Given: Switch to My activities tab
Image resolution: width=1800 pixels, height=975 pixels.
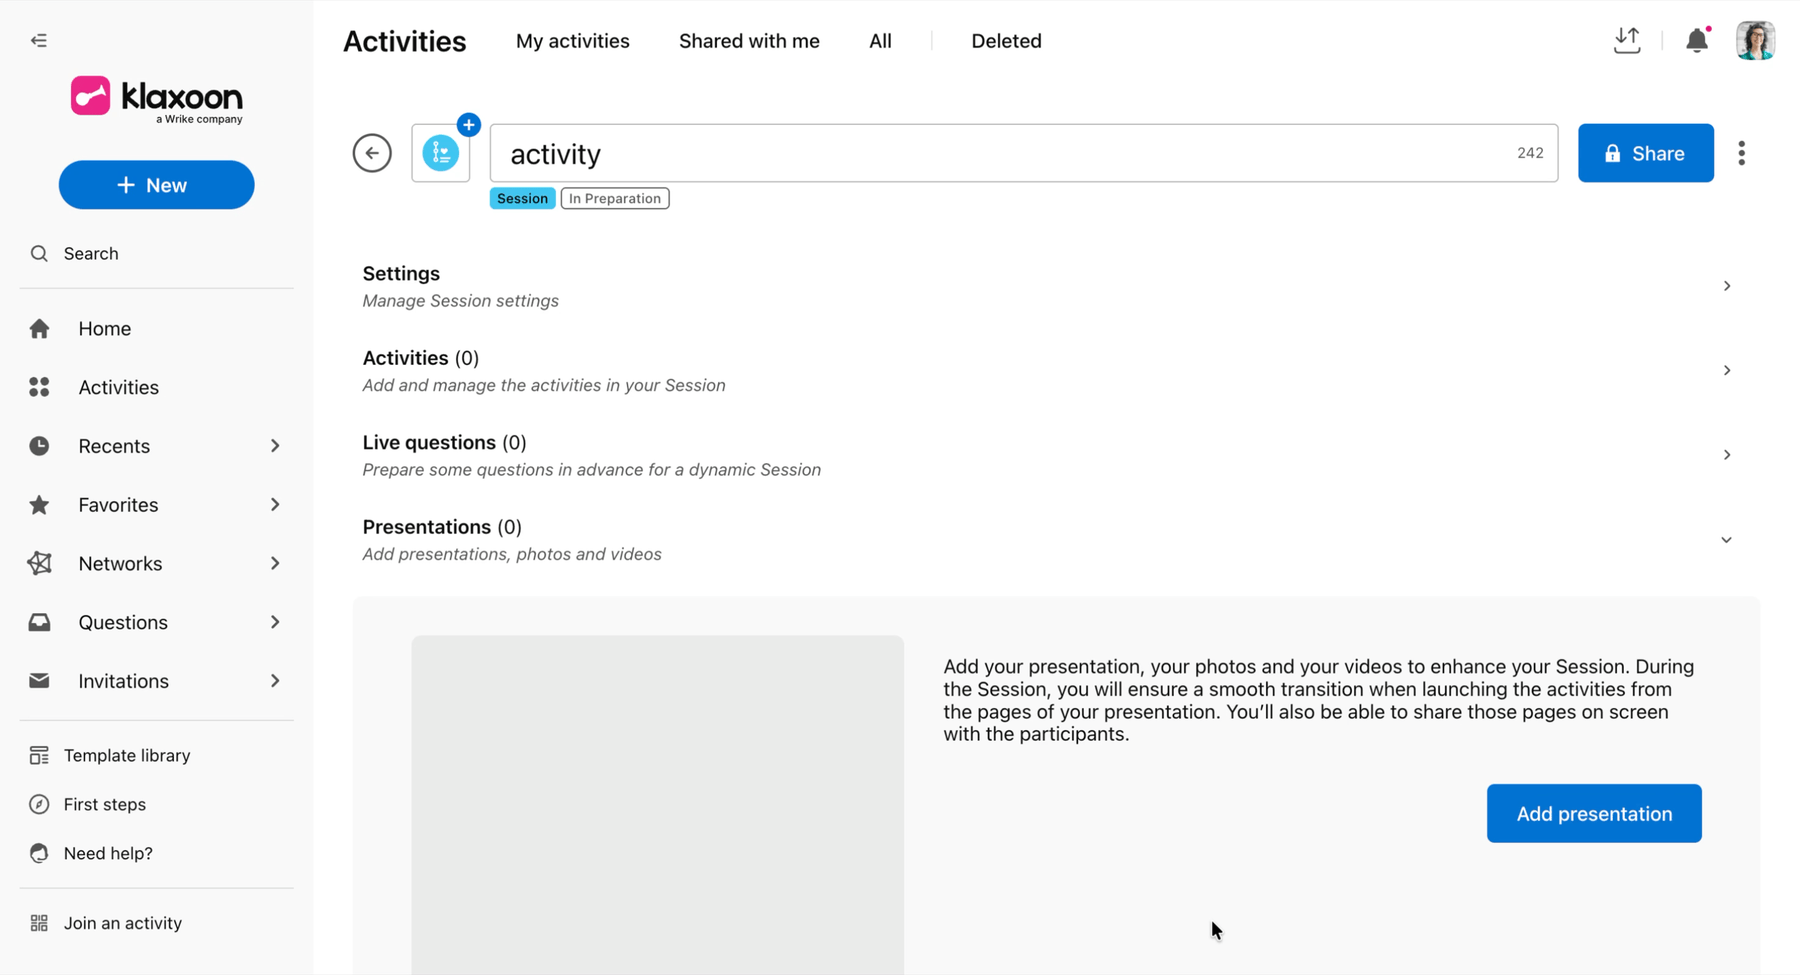Looking at the screenshot, I should tap(573, 41).
